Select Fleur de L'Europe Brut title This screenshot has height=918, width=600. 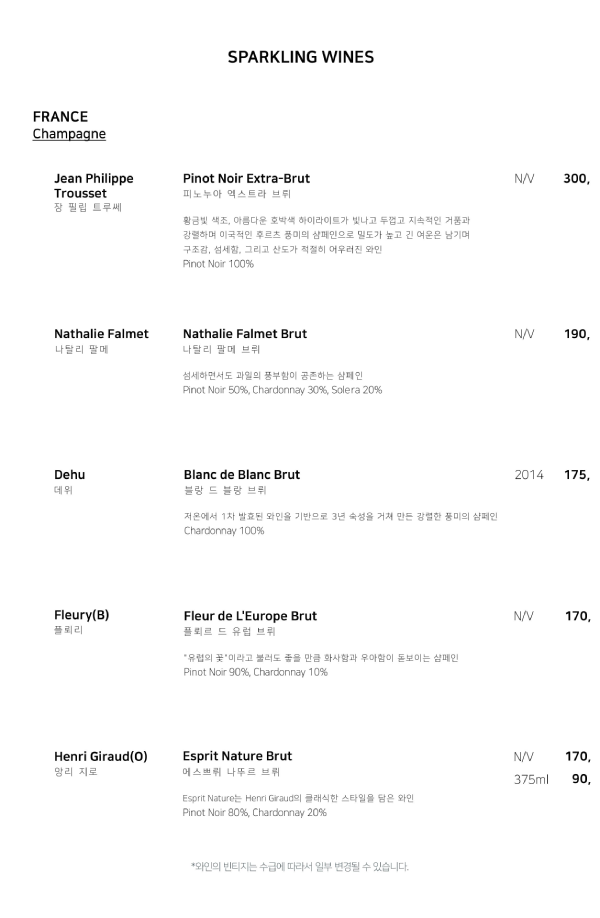coord(250,616)
